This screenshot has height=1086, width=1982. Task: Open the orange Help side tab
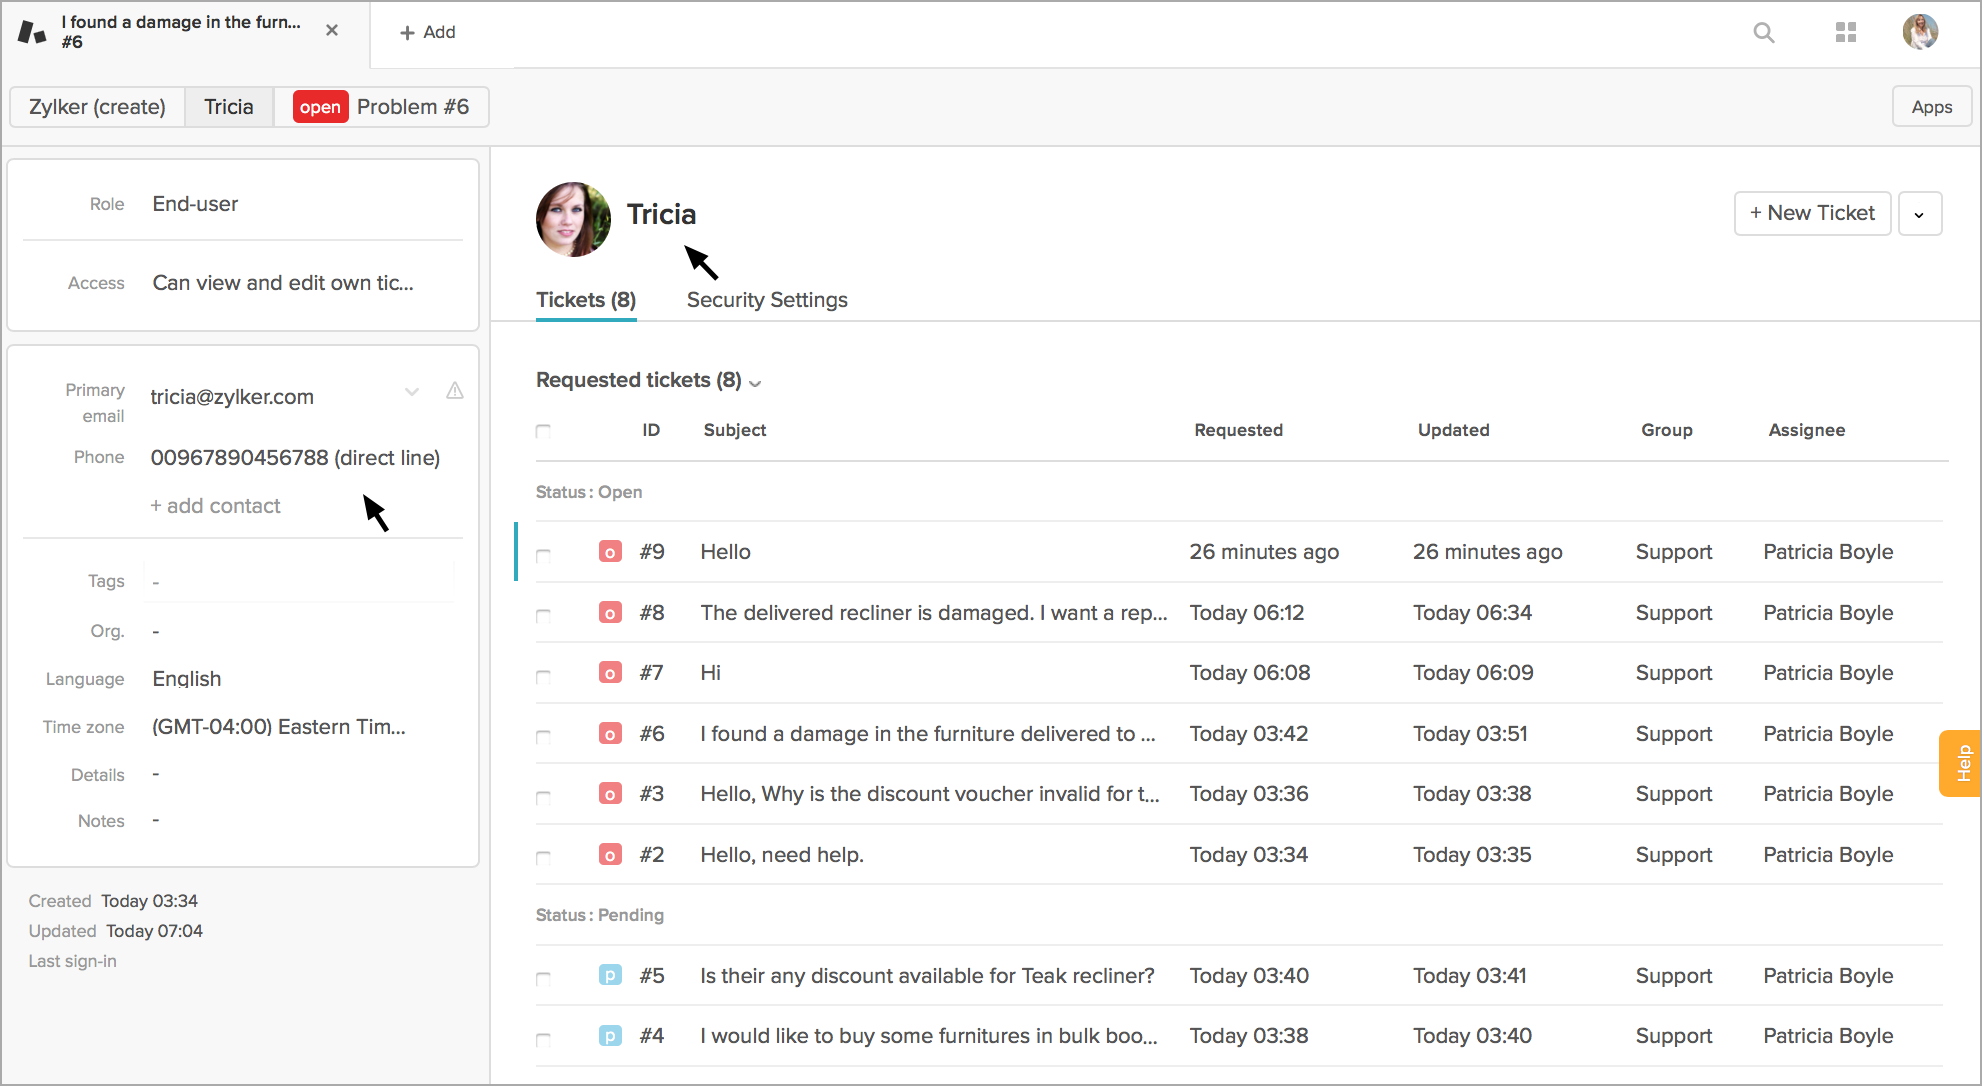[x=1962, y=763]
